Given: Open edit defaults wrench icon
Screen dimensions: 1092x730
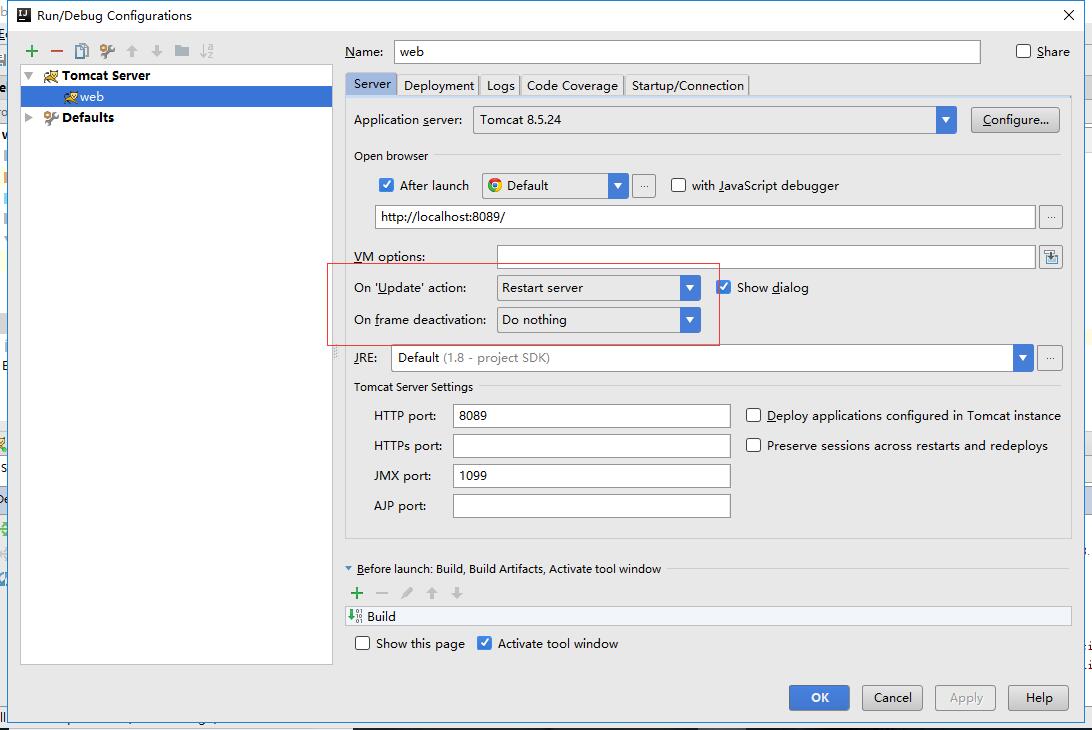Looking at the screenshot, I should [107, 51].
